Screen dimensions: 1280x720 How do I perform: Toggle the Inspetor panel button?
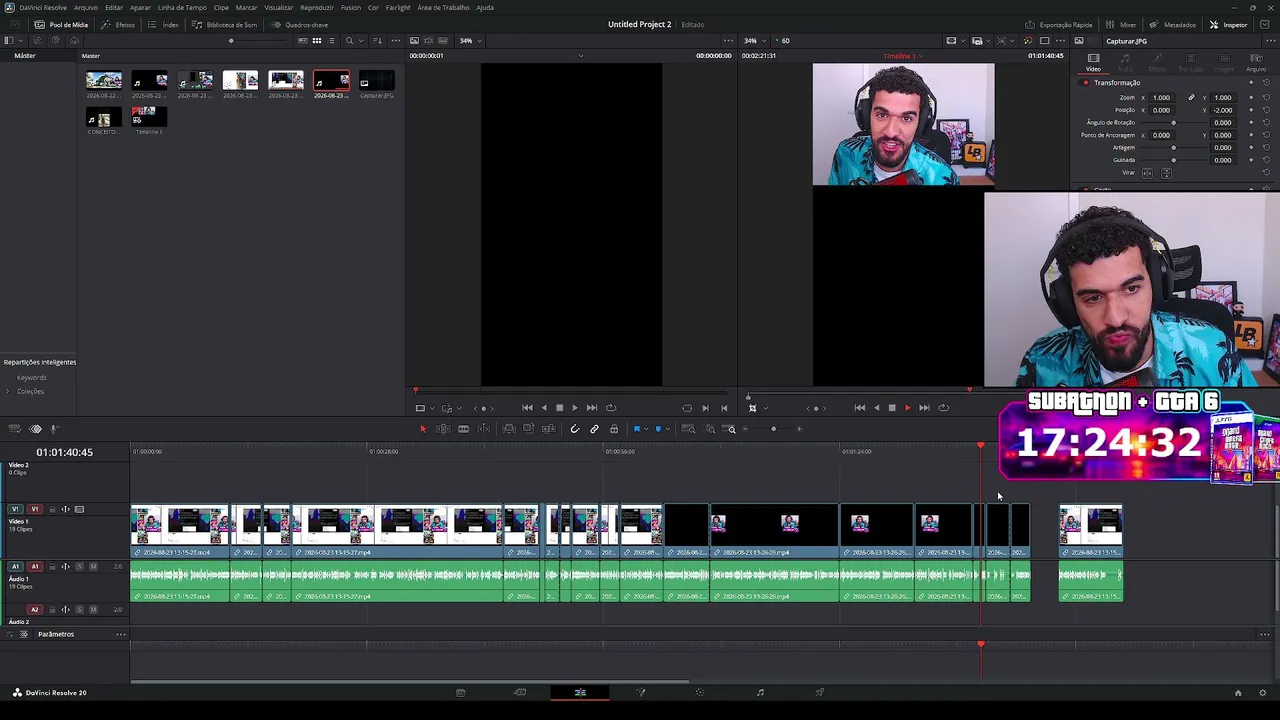coord(1228,25)
